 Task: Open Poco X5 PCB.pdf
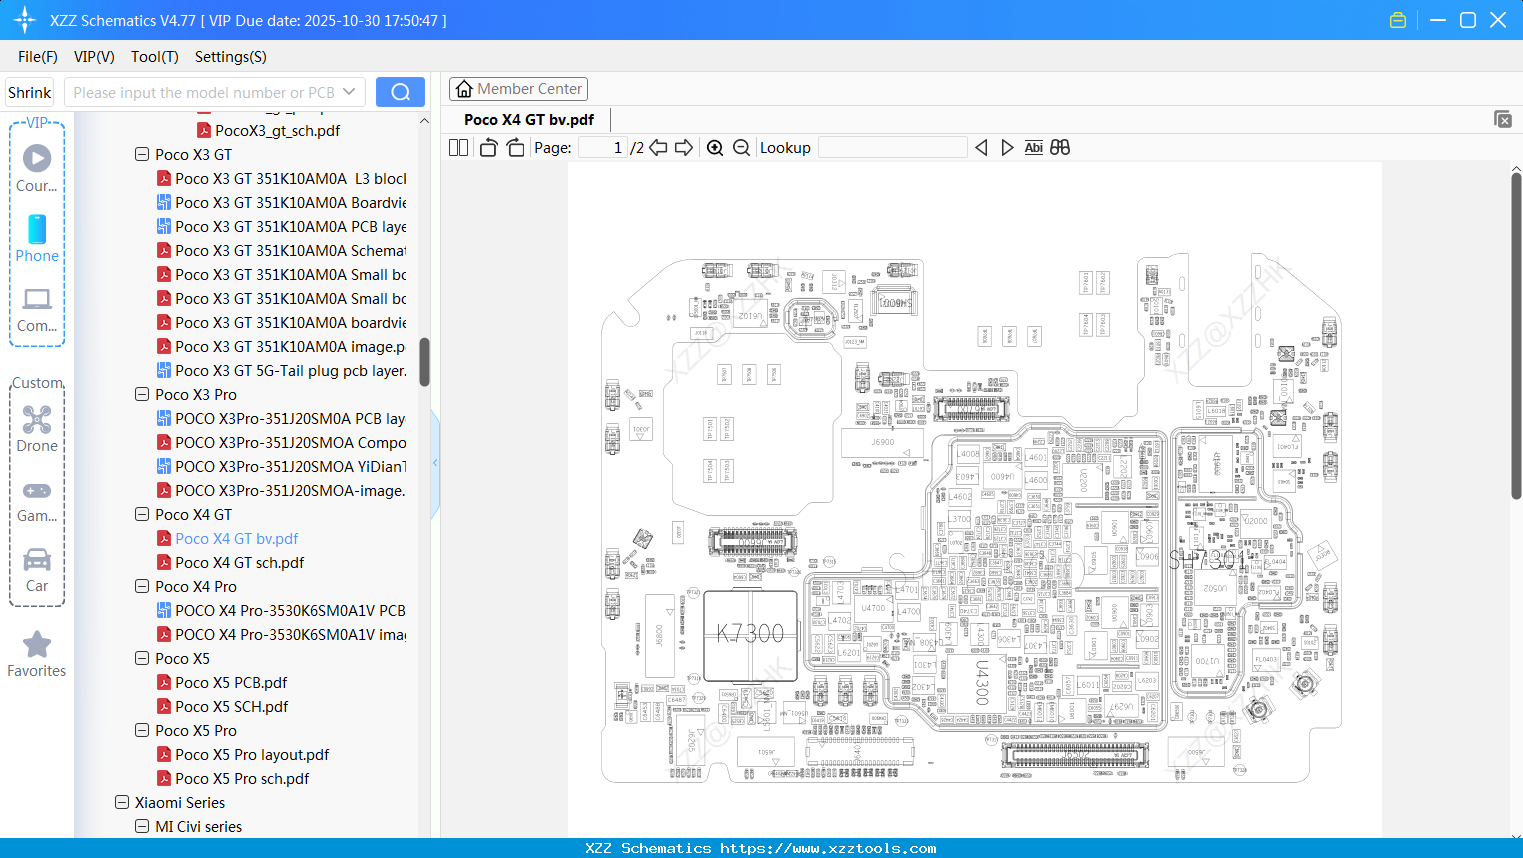click(231, 683)
